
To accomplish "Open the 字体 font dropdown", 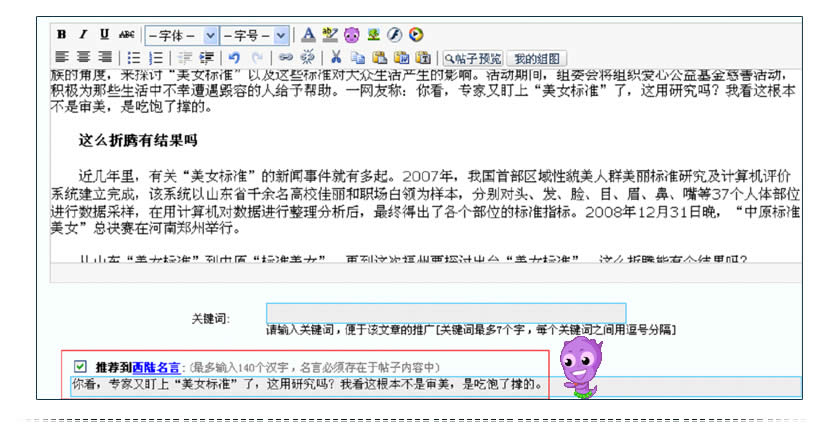I will [181, 35].
